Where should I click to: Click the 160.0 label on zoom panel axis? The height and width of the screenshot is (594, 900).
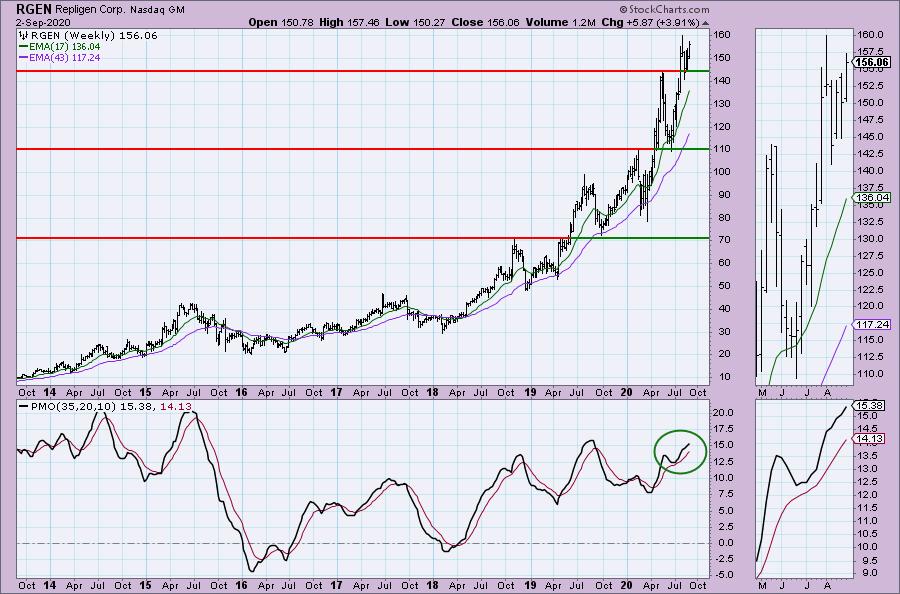click(x=870, y=34)
